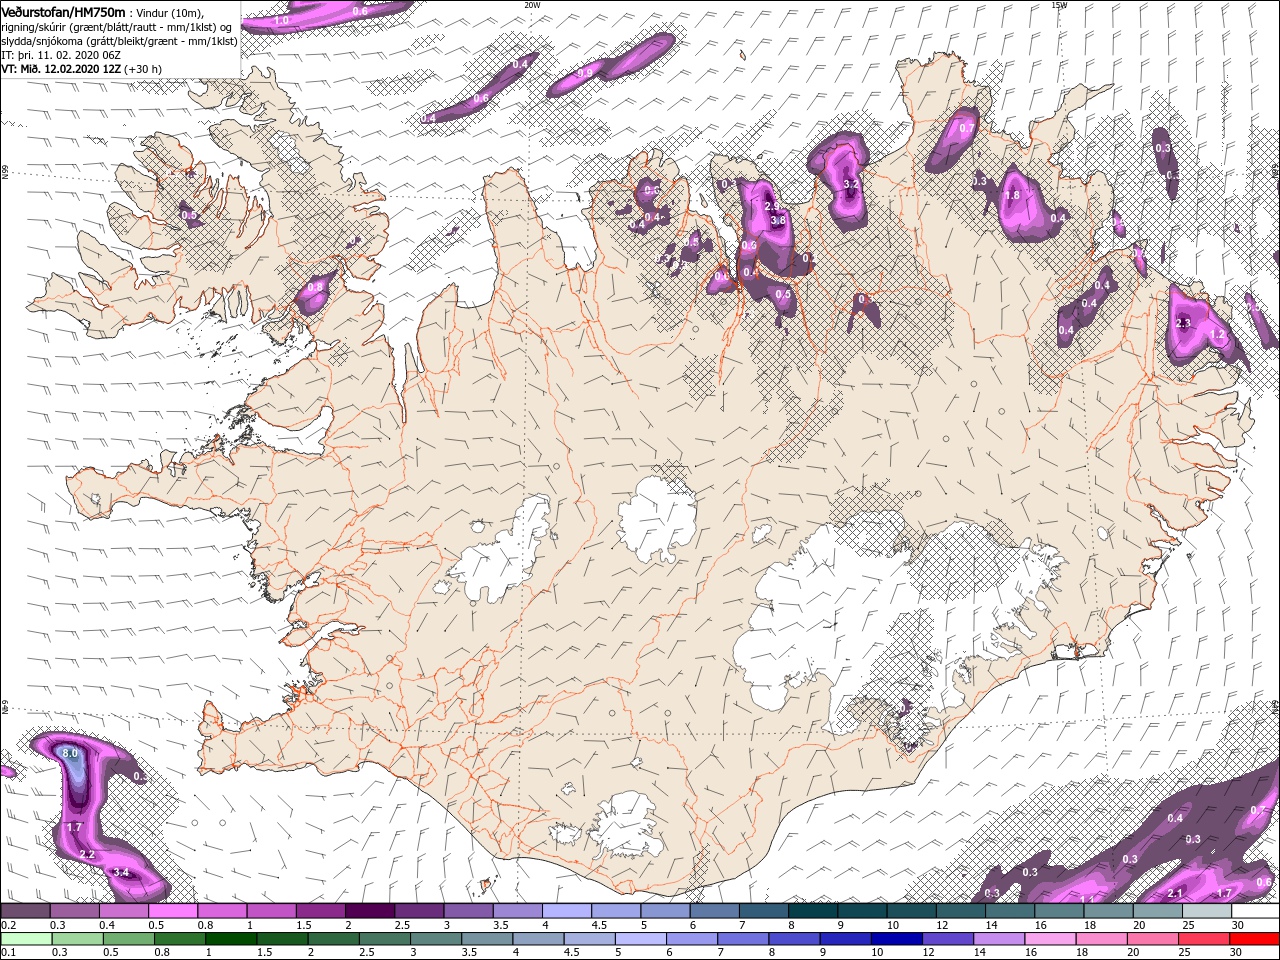Click the 'rigning/skúrir' legend description line
This screenshot has height=960, width=1280.
(116, 27)
